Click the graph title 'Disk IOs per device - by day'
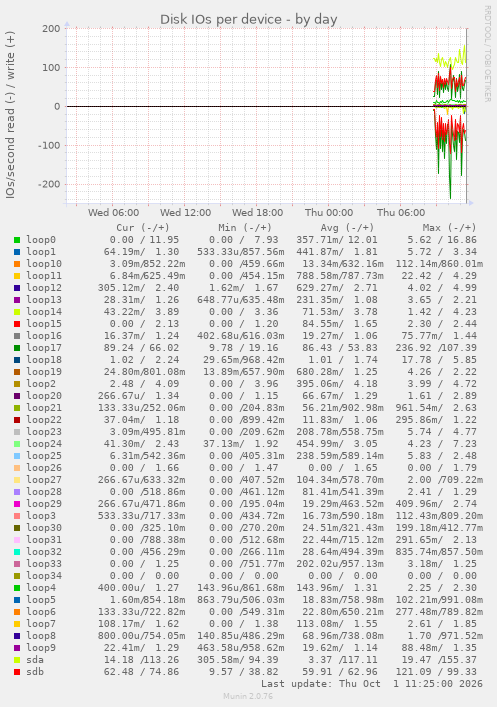 click(248, 19)
